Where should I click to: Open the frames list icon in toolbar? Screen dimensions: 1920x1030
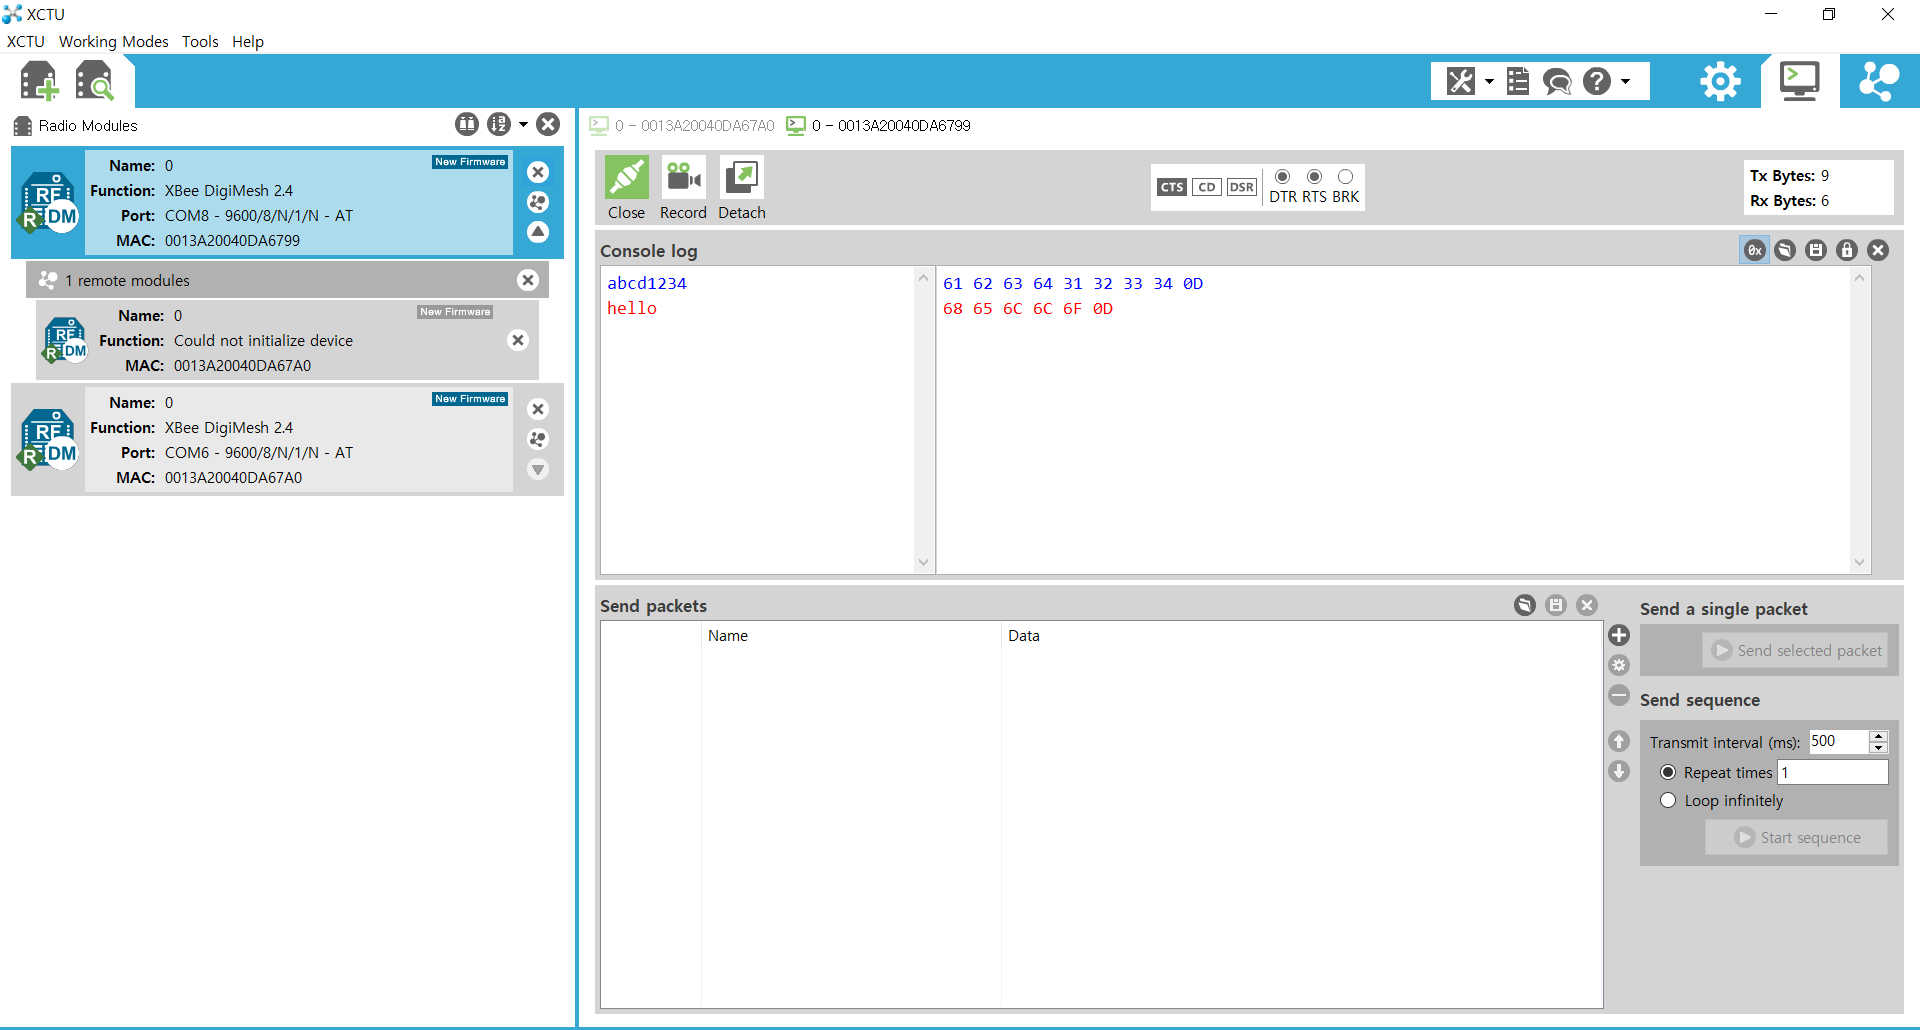tap(1518, 81)
